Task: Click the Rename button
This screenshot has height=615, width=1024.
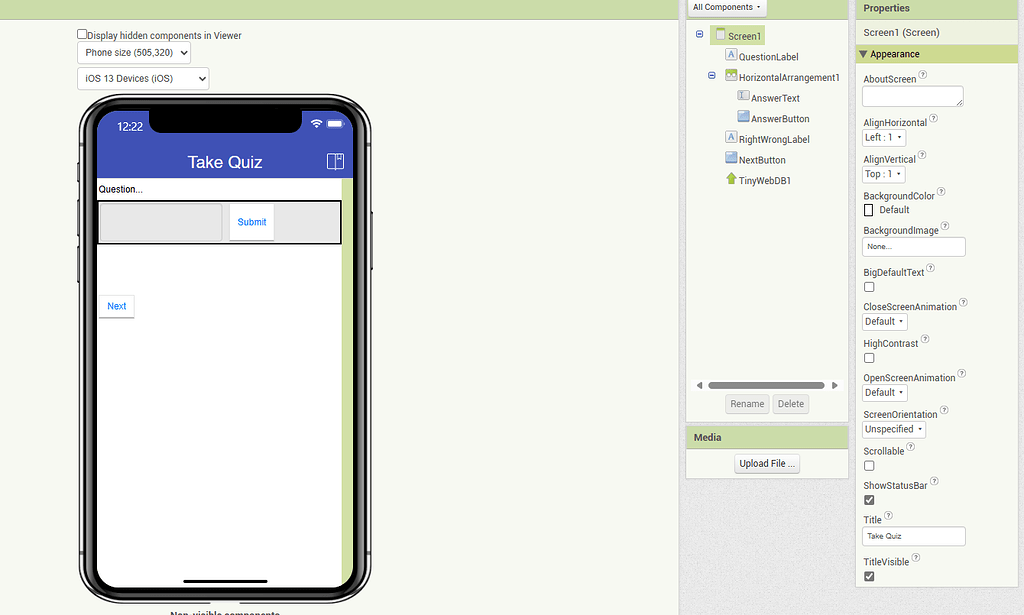Action: point(747,403)
